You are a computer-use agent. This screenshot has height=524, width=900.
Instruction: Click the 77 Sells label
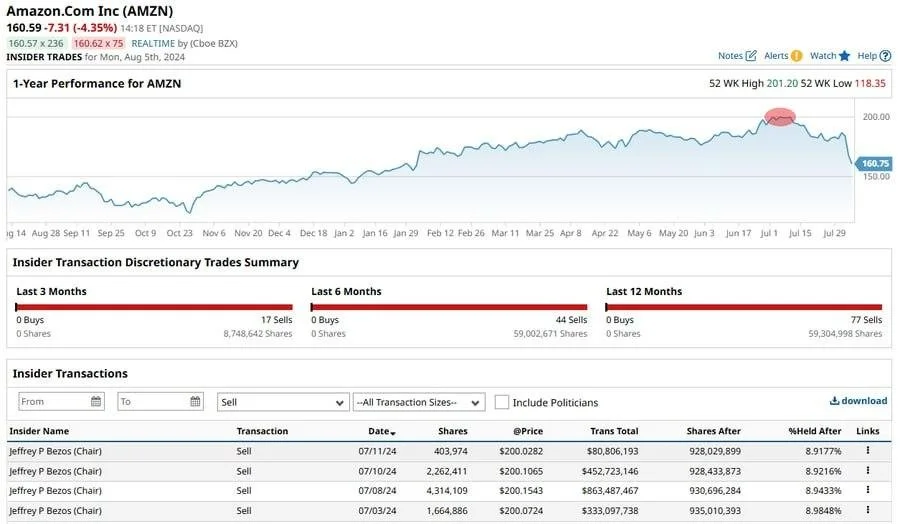866,320
